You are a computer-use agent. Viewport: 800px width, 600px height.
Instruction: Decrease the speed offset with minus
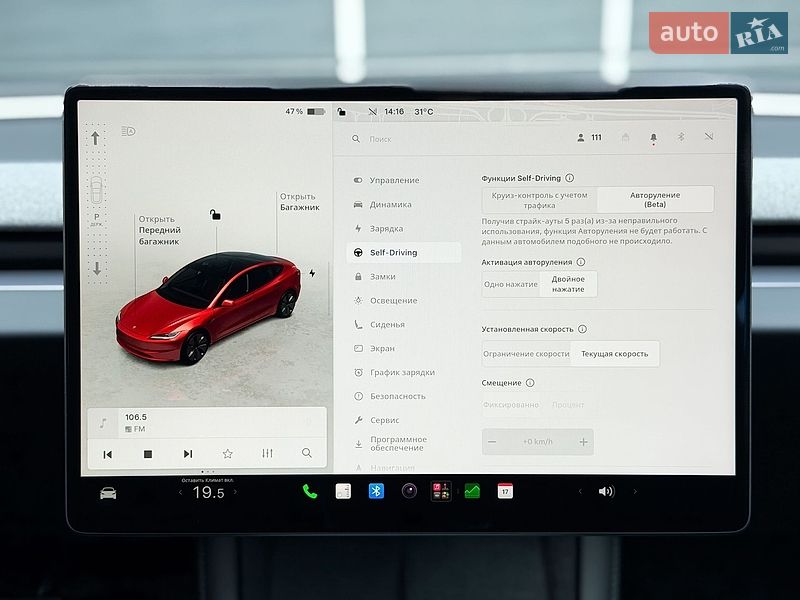click(x=492, y=442)
